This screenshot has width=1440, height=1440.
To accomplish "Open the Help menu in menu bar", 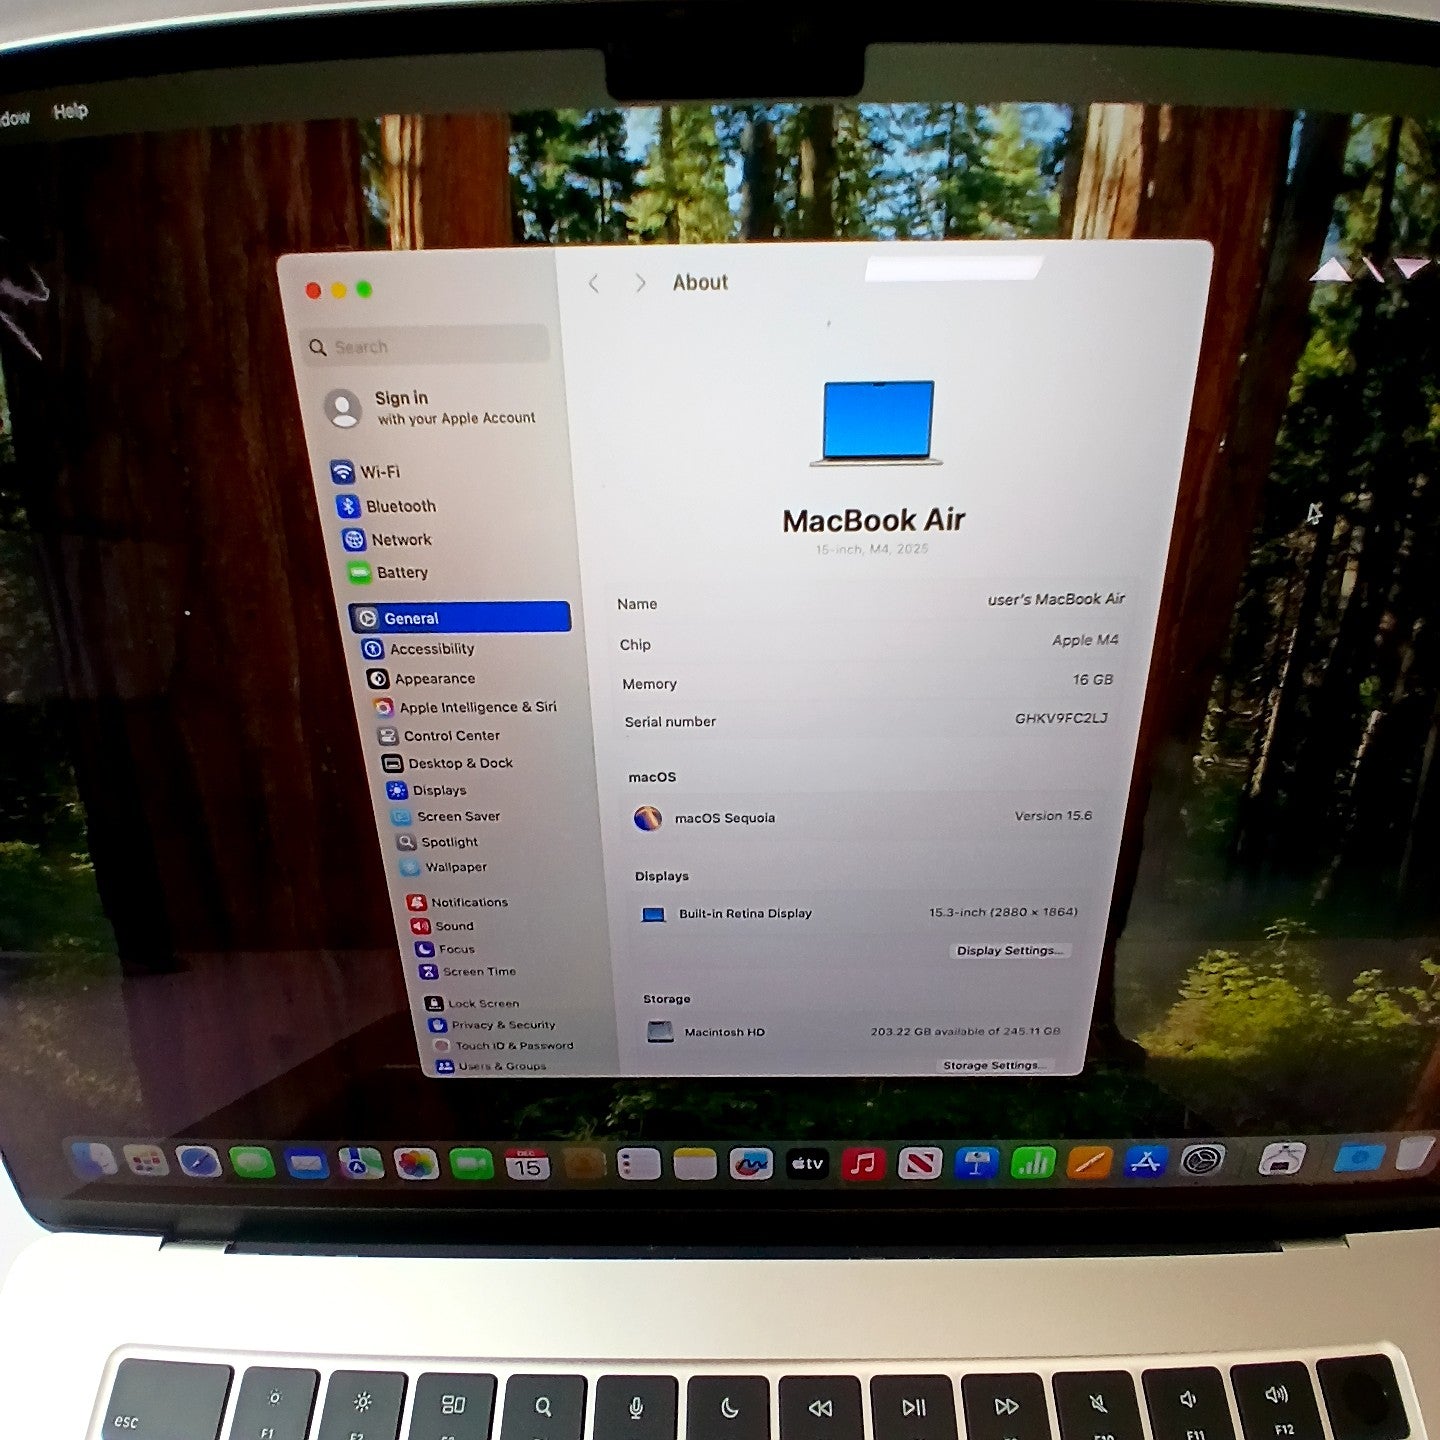I will pos(70,111).
